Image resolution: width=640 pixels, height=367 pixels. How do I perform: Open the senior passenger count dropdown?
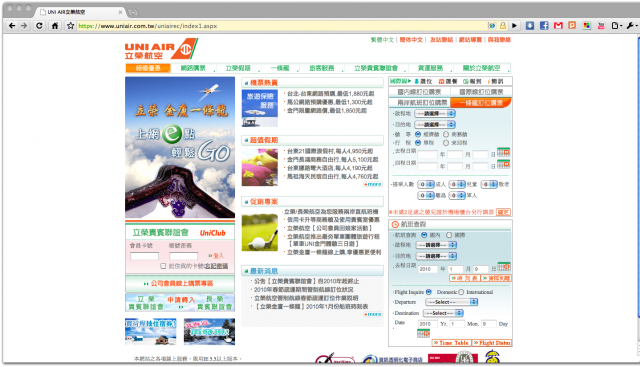click(x=489, y=185)
